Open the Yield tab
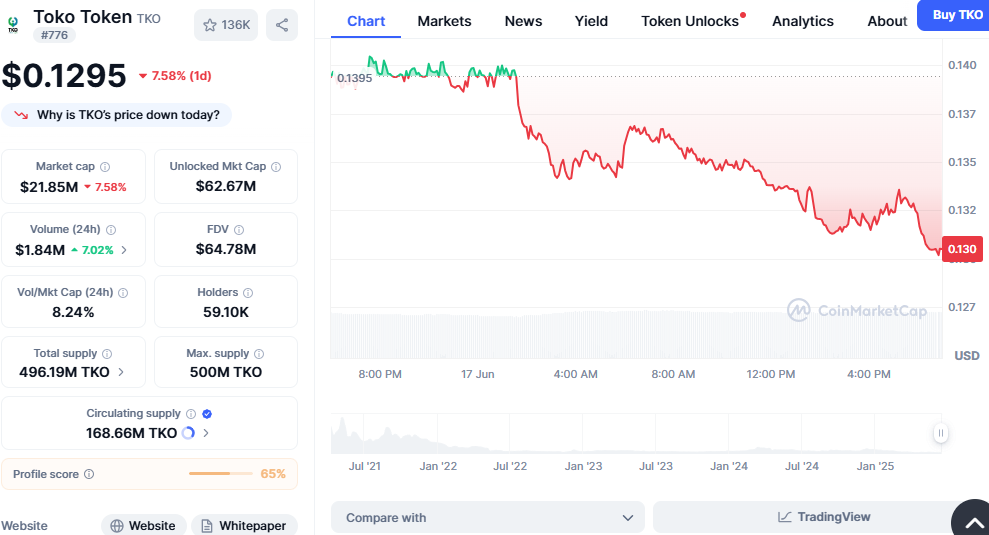989x535 pixels. tap(591, 21)
